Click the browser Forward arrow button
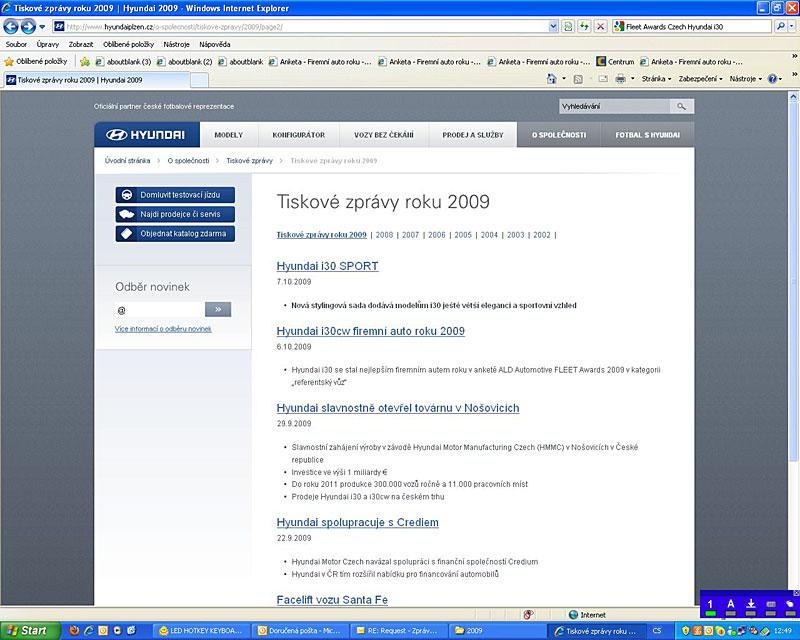The height and width of the screenshot is (640, 800). pyautogui.click(x=28, y=26)
